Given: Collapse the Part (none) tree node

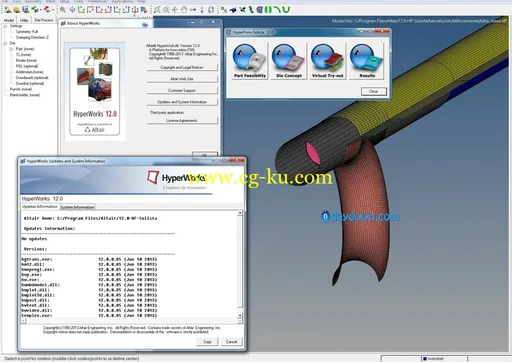Looking at the screenshot, I should pyautogui.click(x=11, y=49).
